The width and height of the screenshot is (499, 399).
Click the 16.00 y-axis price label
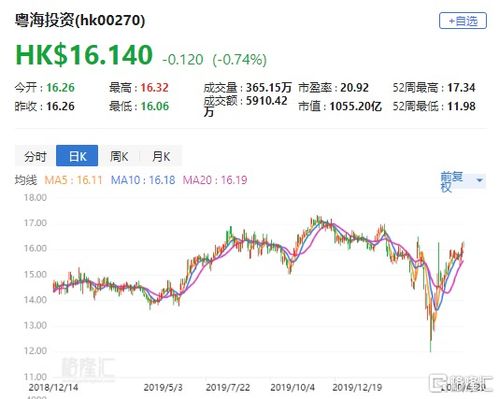point(35,248)
